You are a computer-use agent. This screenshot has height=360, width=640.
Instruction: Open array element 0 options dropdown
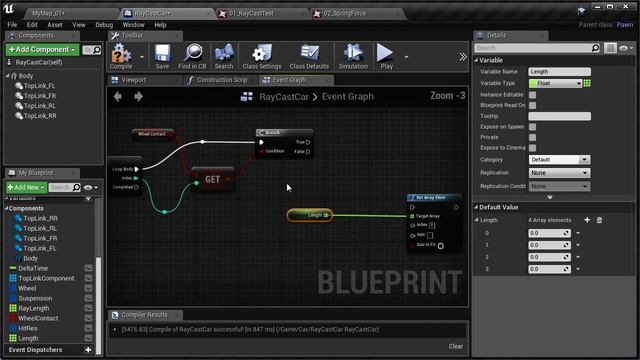[578, 233]
